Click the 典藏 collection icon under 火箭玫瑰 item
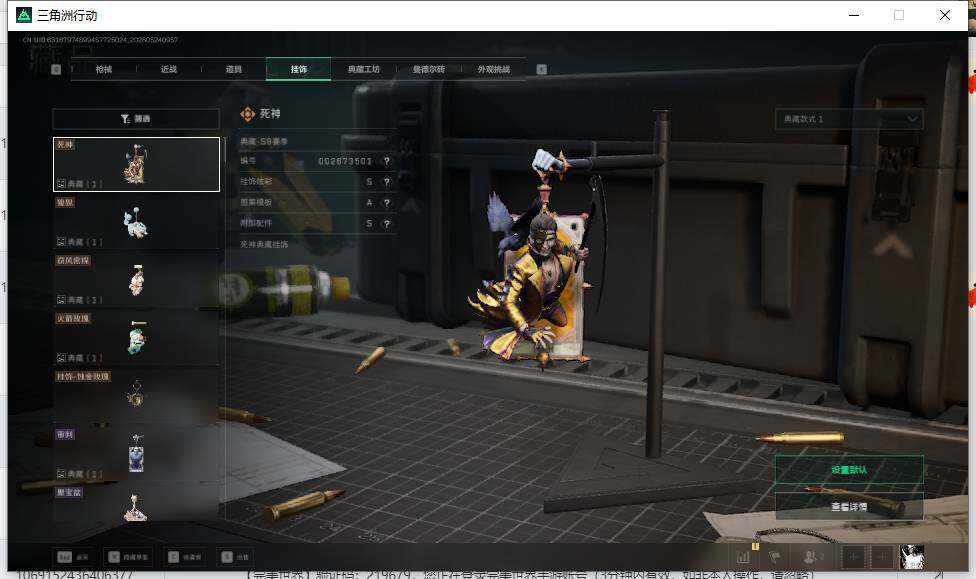 tap(61, 358)
